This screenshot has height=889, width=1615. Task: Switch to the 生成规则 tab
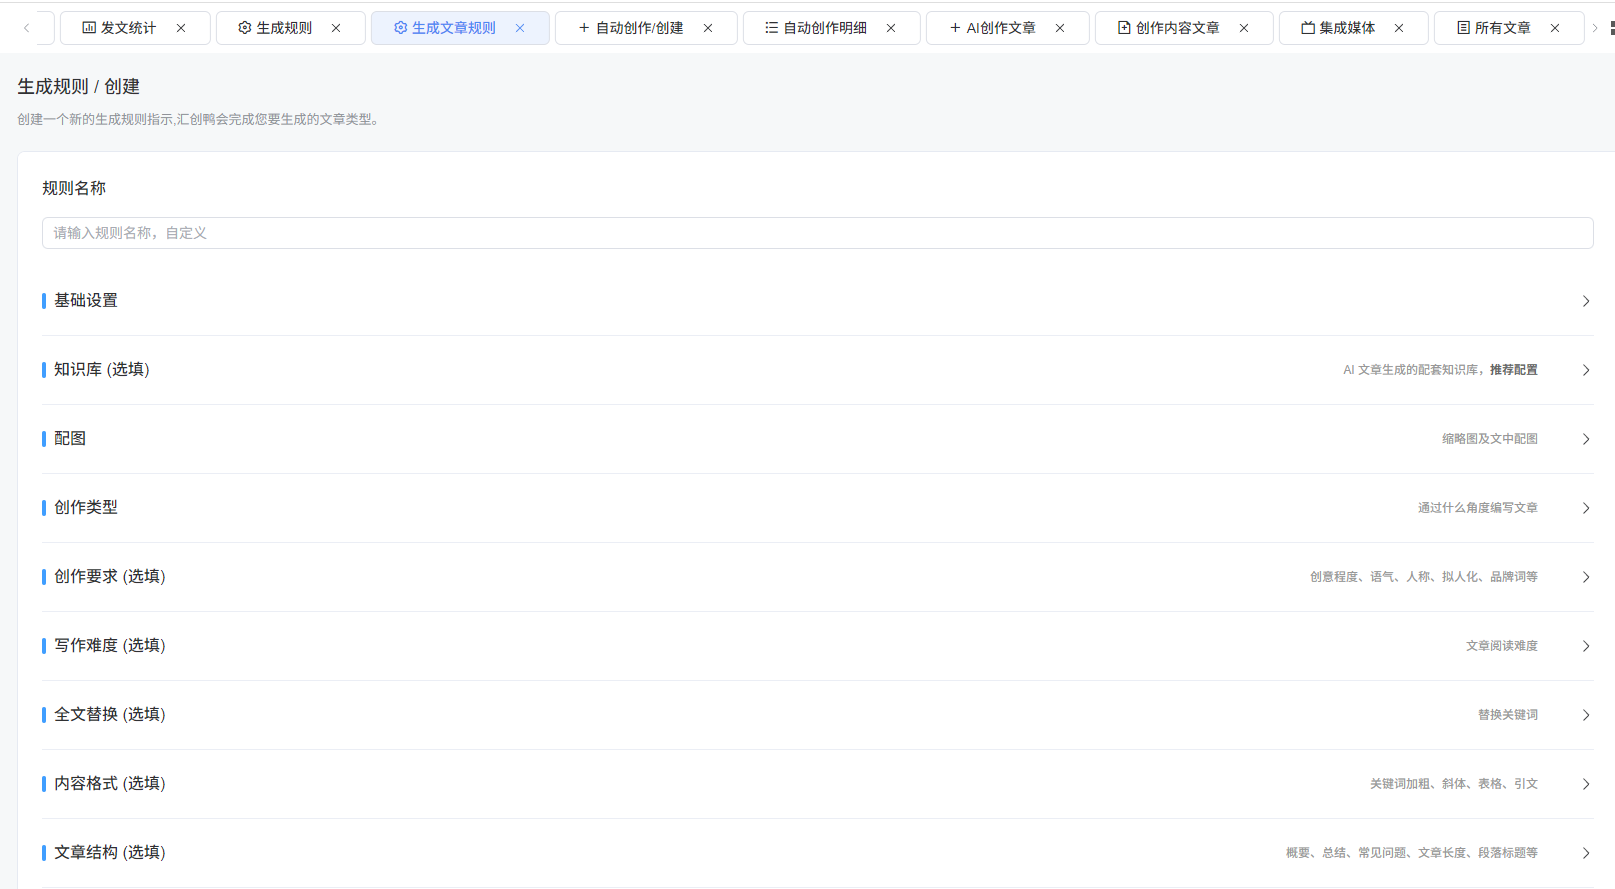coord(275,28)
